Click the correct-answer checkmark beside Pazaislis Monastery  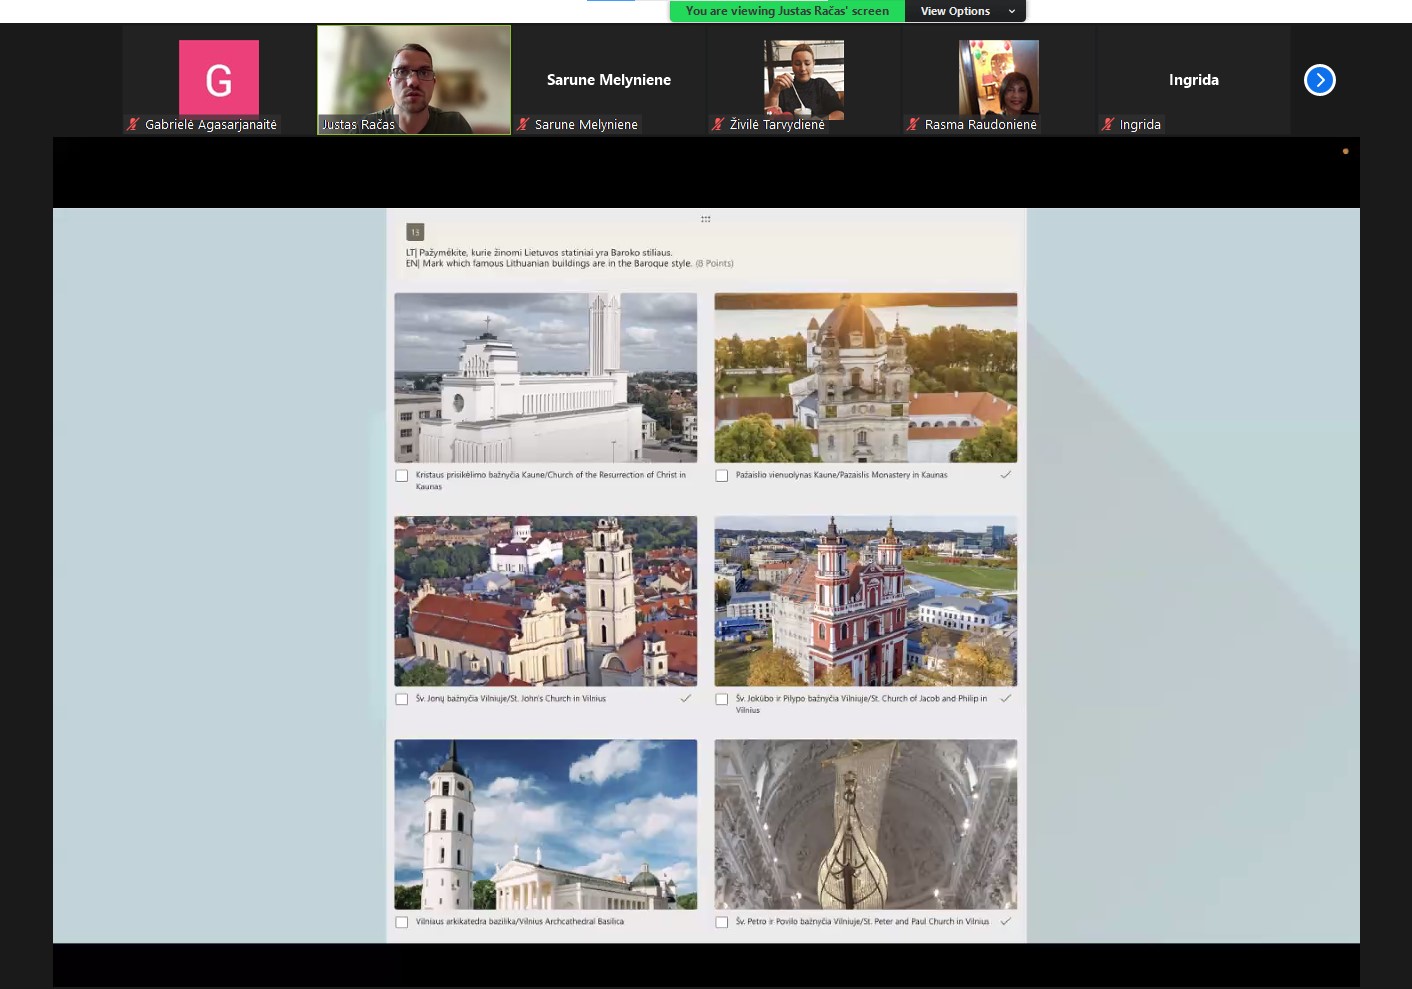coord(1006,475)
